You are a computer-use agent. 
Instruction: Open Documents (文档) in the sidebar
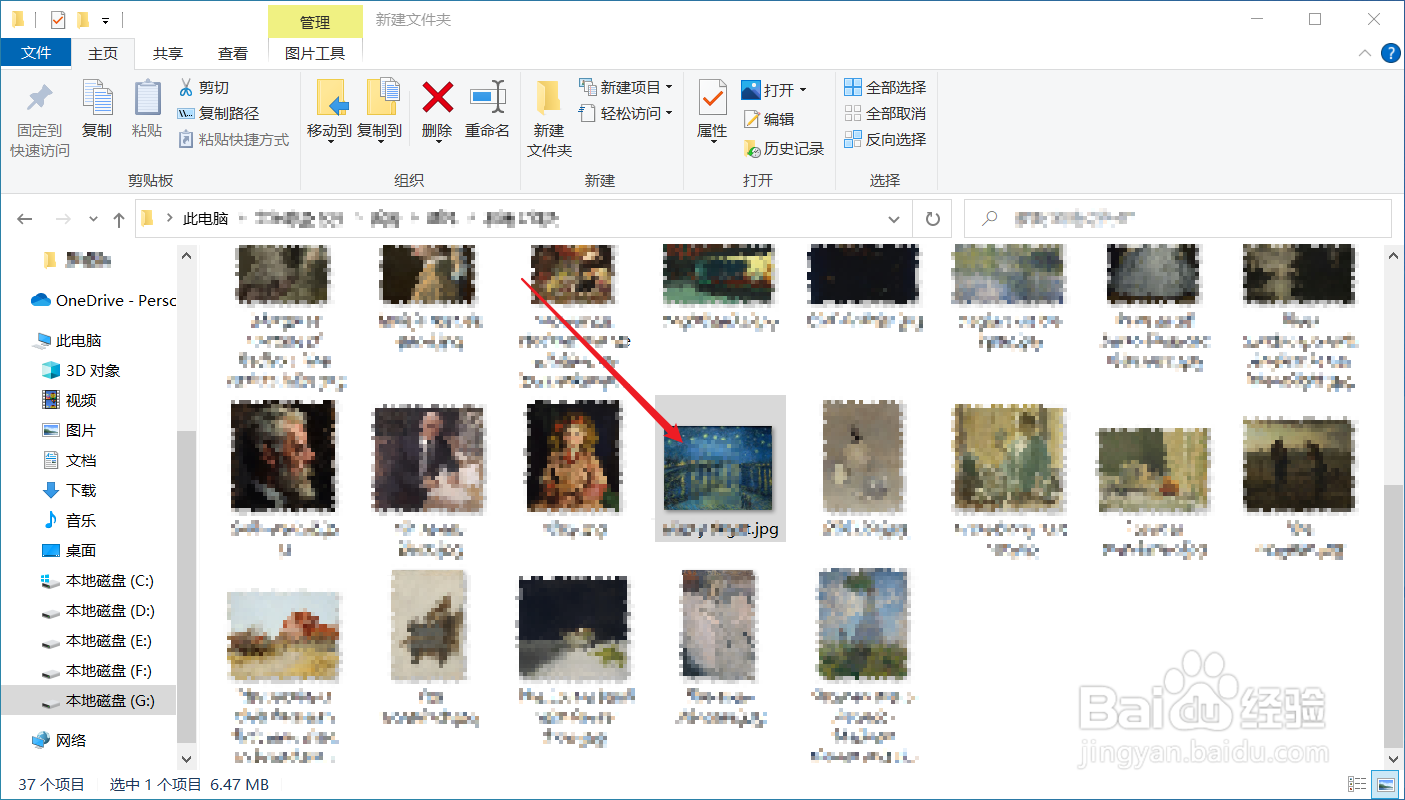[x=70, y=460]
